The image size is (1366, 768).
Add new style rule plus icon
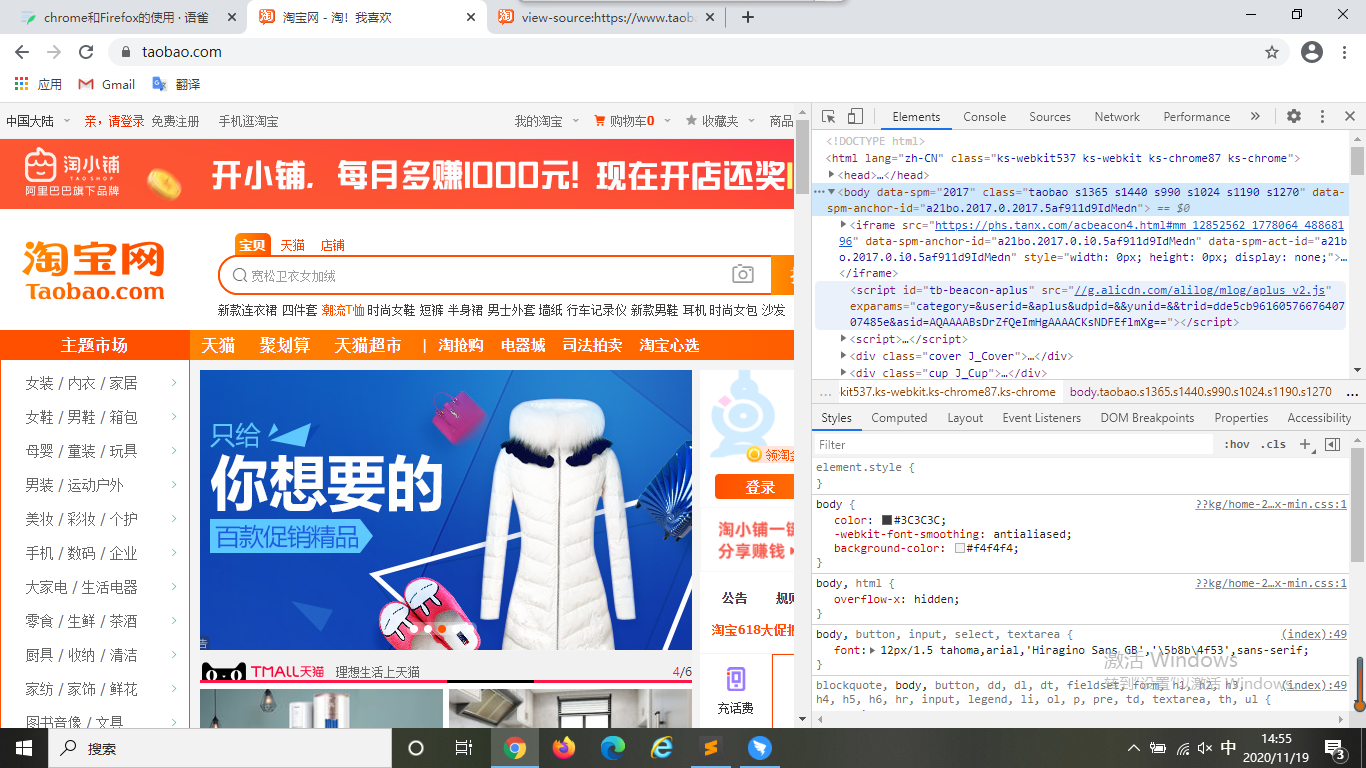(x=1305, y=444)
